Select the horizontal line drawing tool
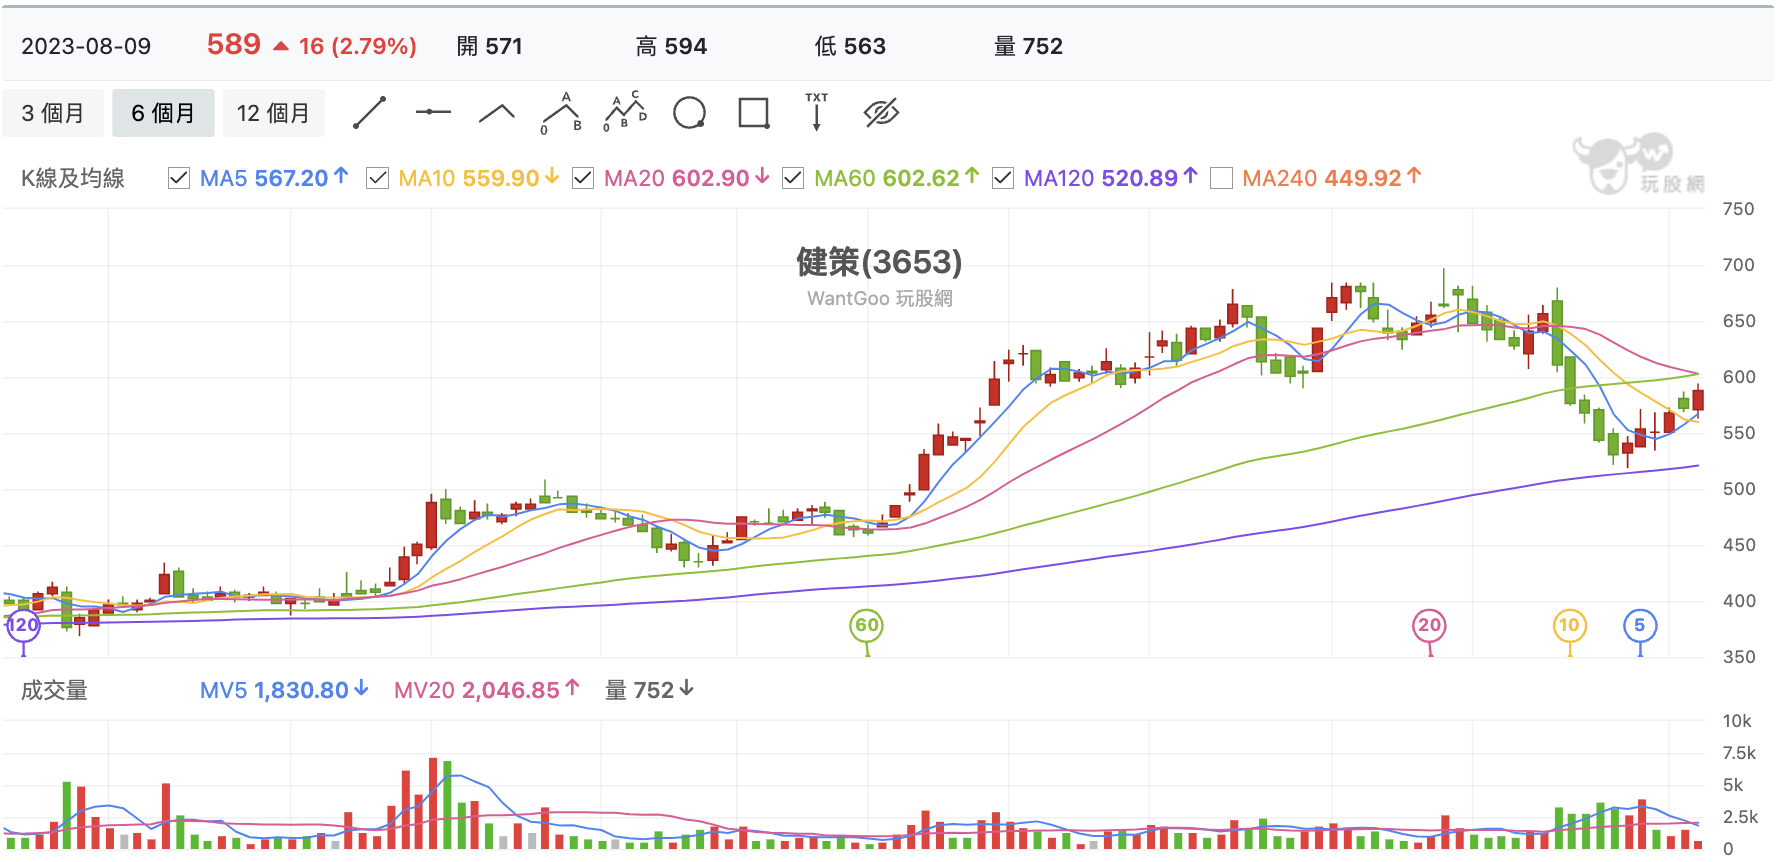 433,112
